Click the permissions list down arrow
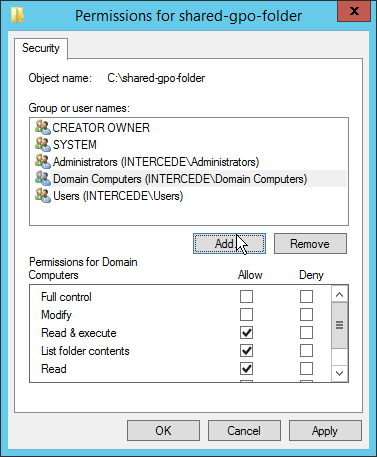This screenshot has height=457, width=377. 339,373
